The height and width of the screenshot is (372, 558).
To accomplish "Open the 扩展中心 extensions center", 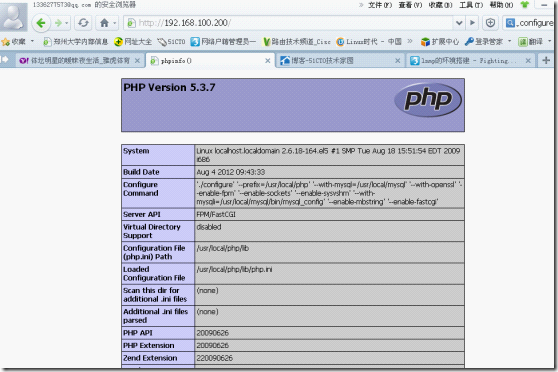I will tap(439, 42).
